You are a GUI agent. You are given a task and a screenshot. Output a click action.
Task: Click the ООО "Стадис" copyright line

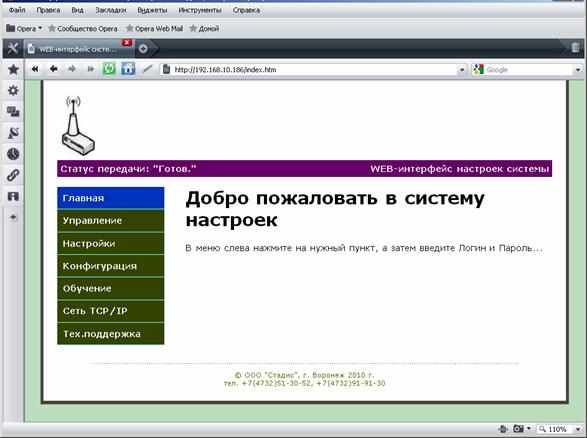304,375
